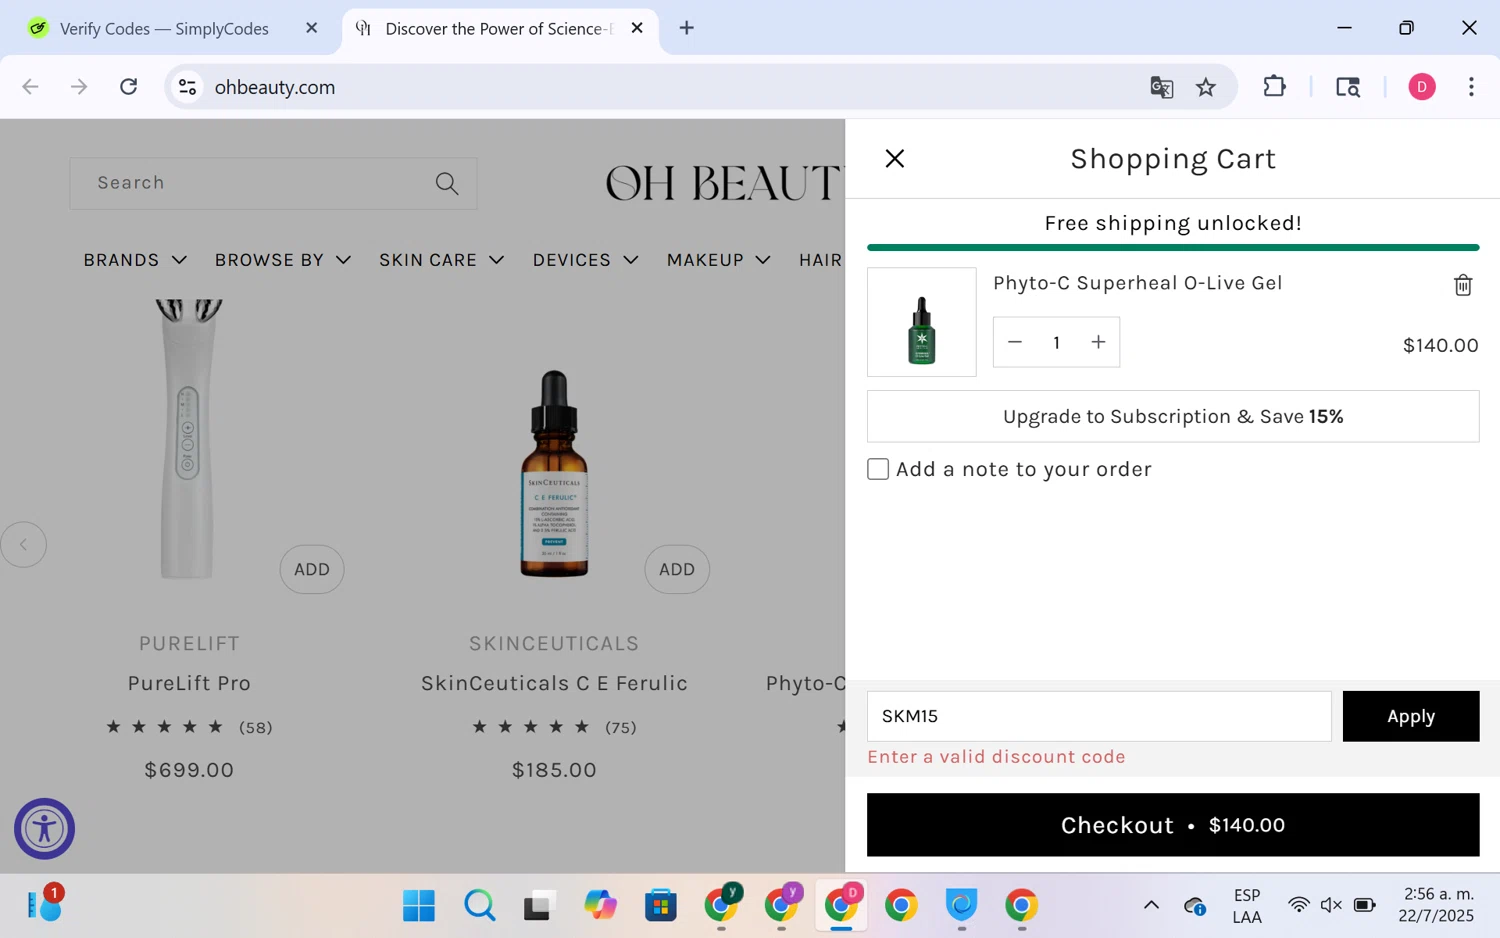Reload the page
The height and width of the screenshot is (938, 1500).
129,87
